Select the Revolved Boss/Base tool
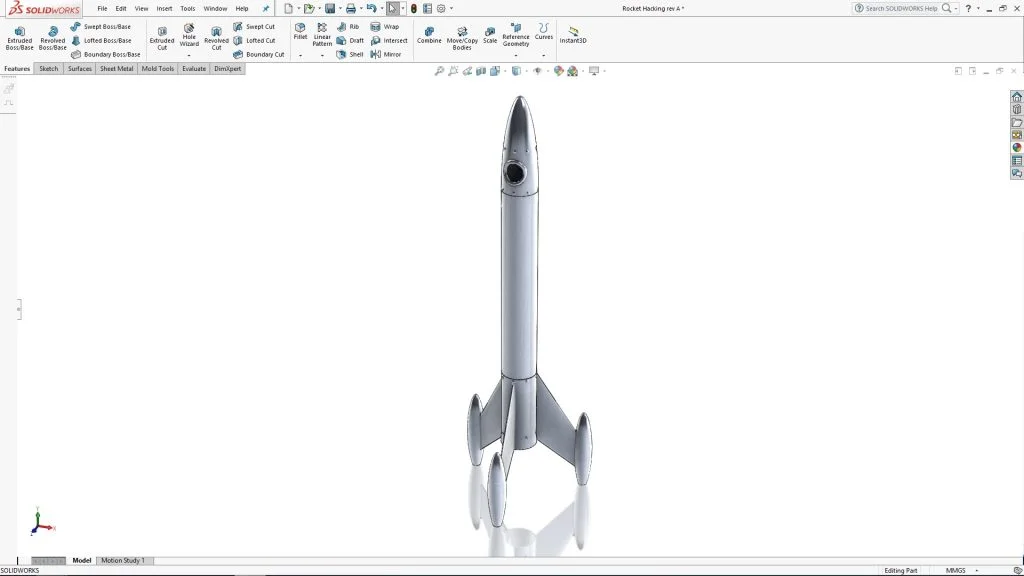 point(52,37)
